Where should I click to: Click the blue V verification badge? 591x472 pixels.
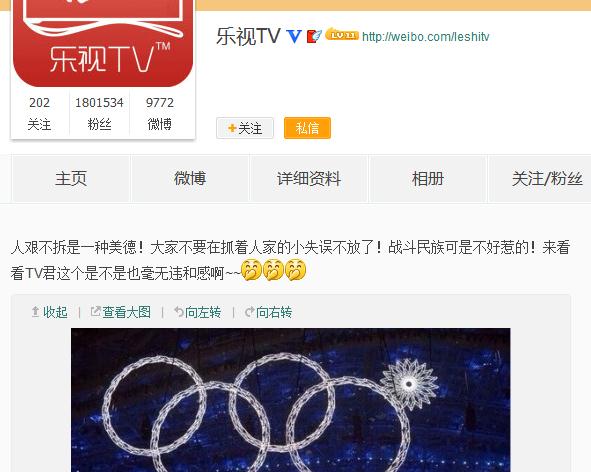(294, 36)
